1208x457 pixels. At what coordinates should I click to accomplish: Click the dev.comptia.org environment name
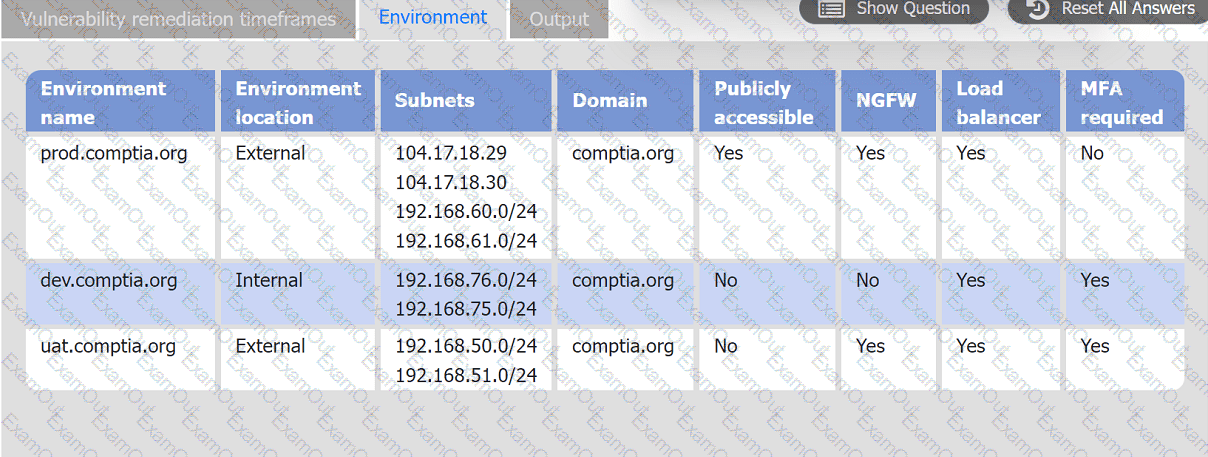point(109,281)
